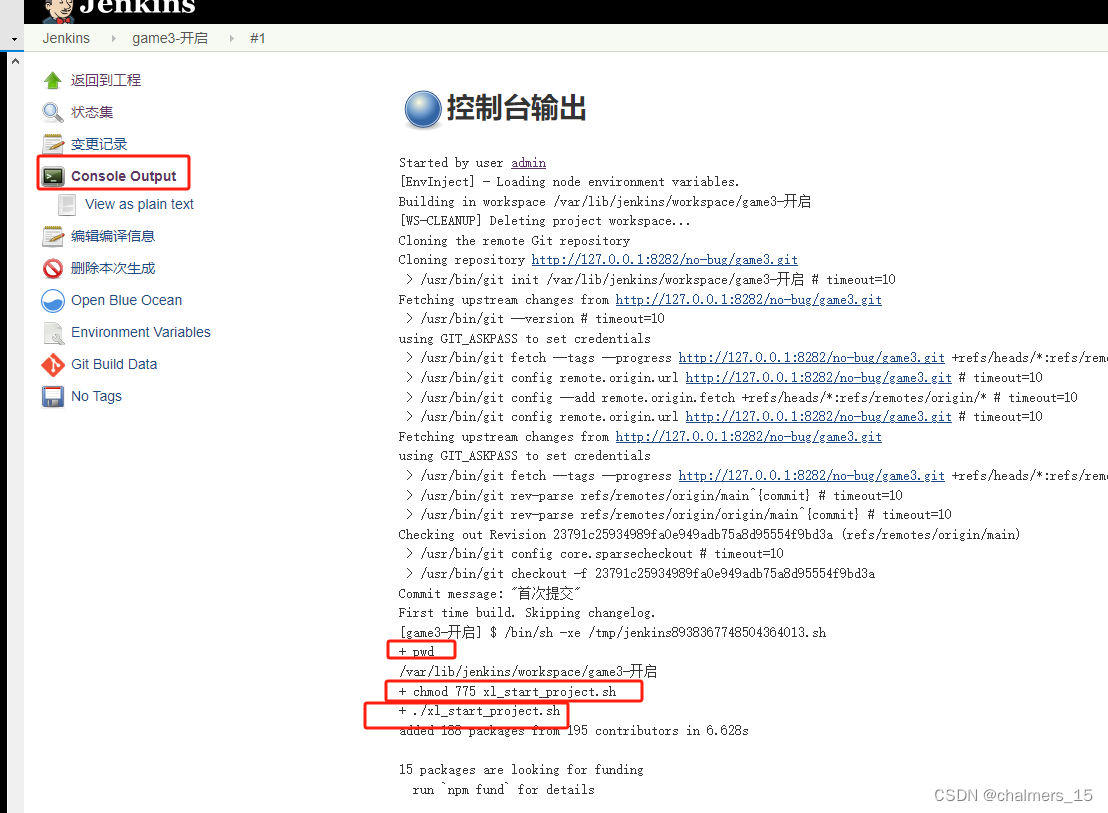Click the Checking out Revision line
The width and height of the screenshot is (1108, 813).
(709, 535)
